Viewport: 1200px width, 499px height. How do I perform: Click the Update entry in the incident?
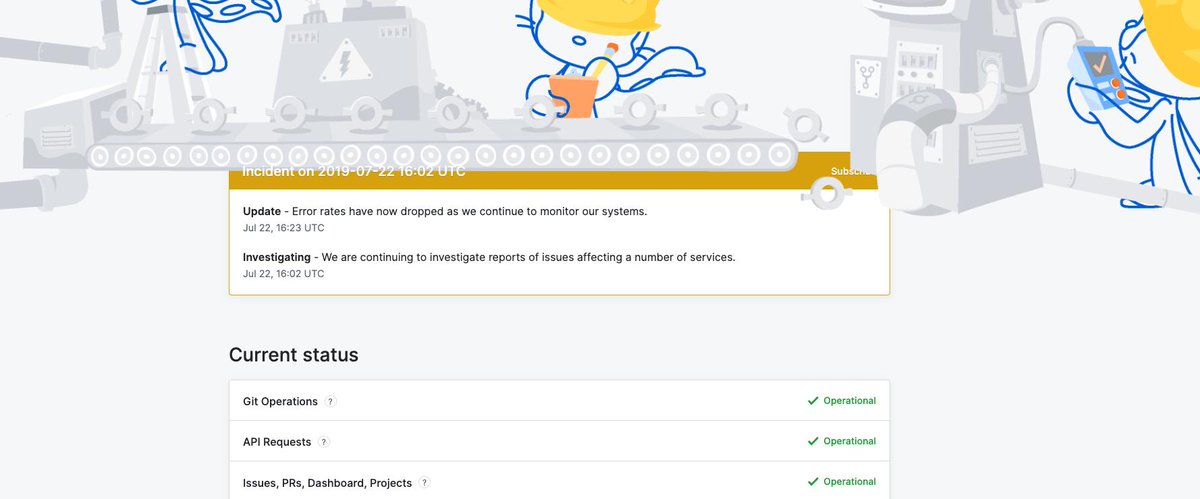click(x=445, y=212)
